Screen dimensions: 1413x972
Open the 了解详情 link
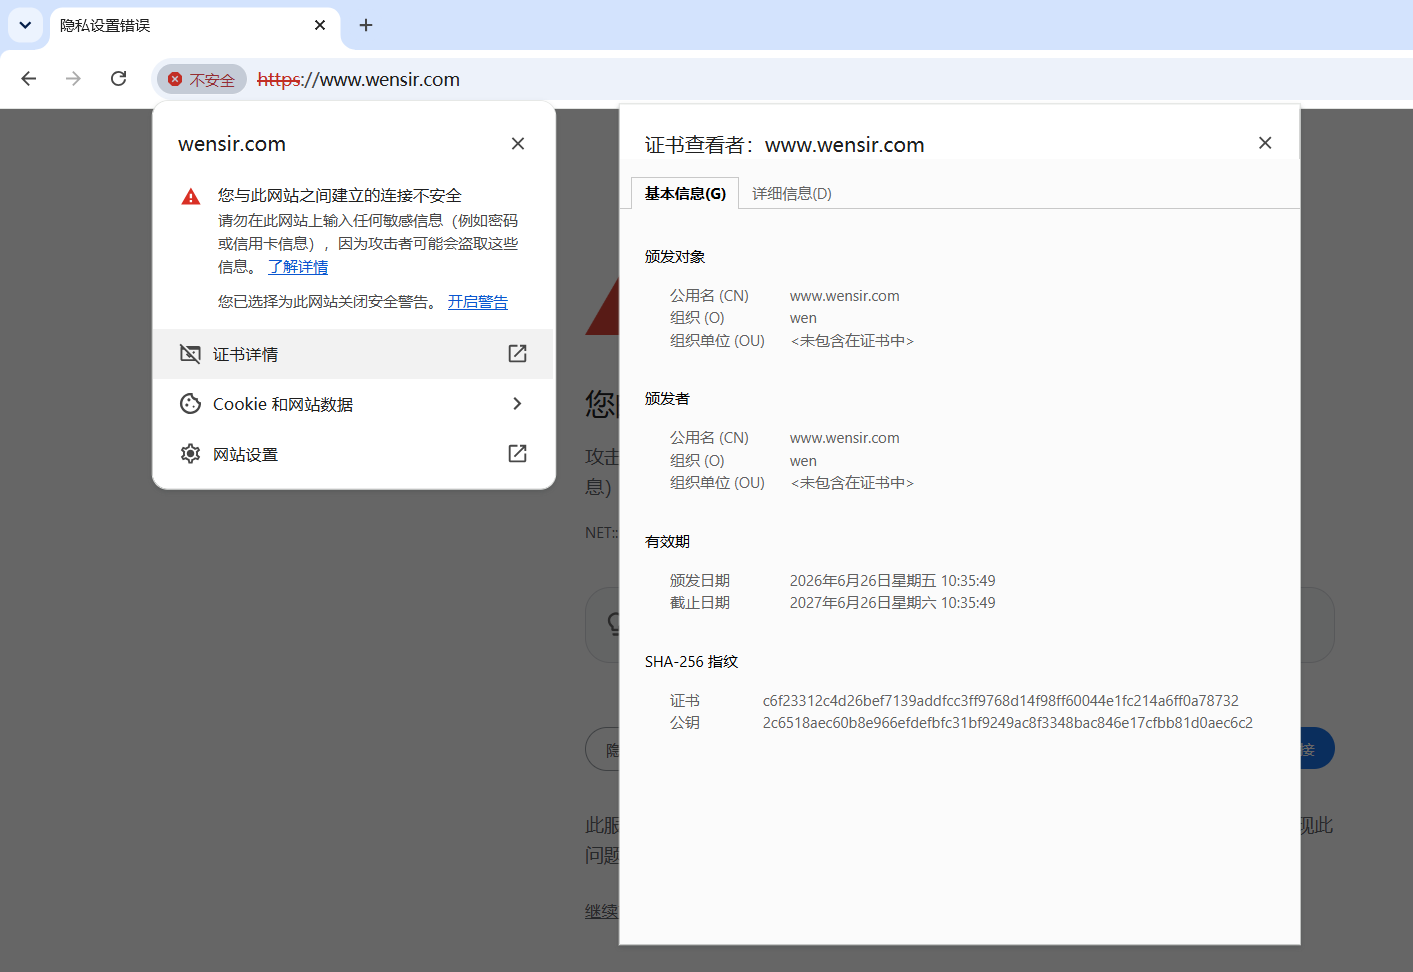[298, 267]
